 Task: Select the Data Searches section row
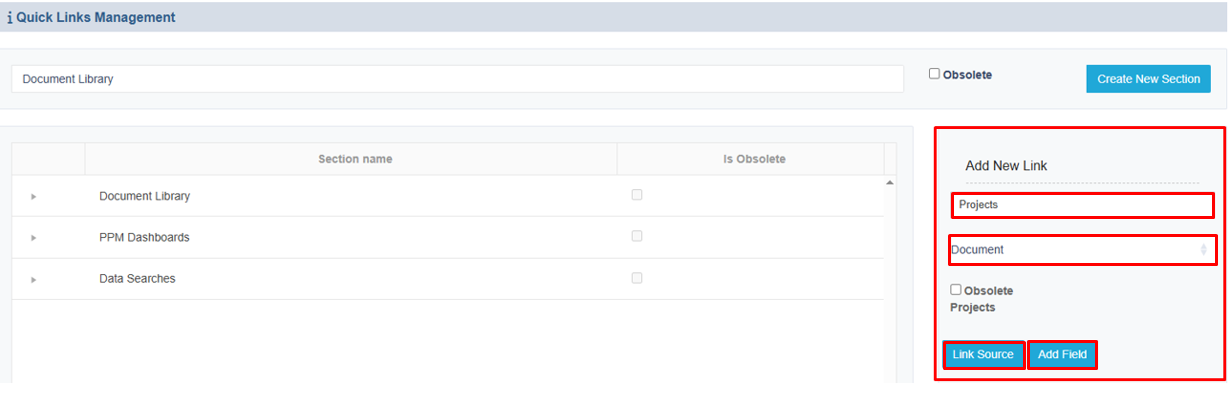[x=448, y=279]
